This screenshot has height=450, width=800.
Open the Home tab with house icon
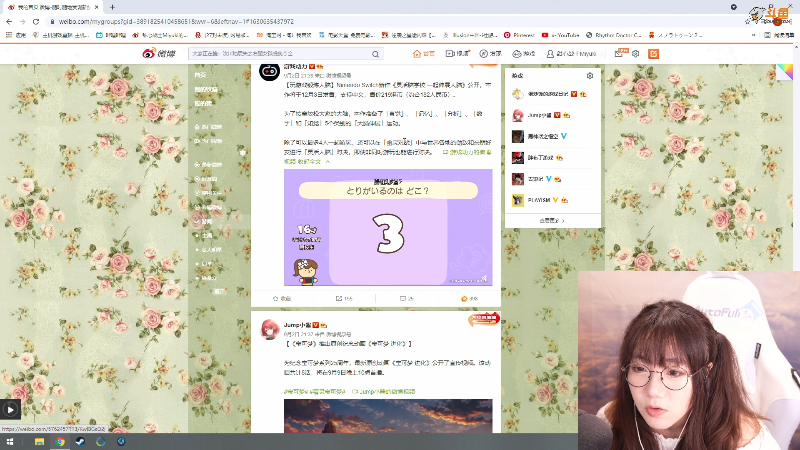tap(423, 54)
